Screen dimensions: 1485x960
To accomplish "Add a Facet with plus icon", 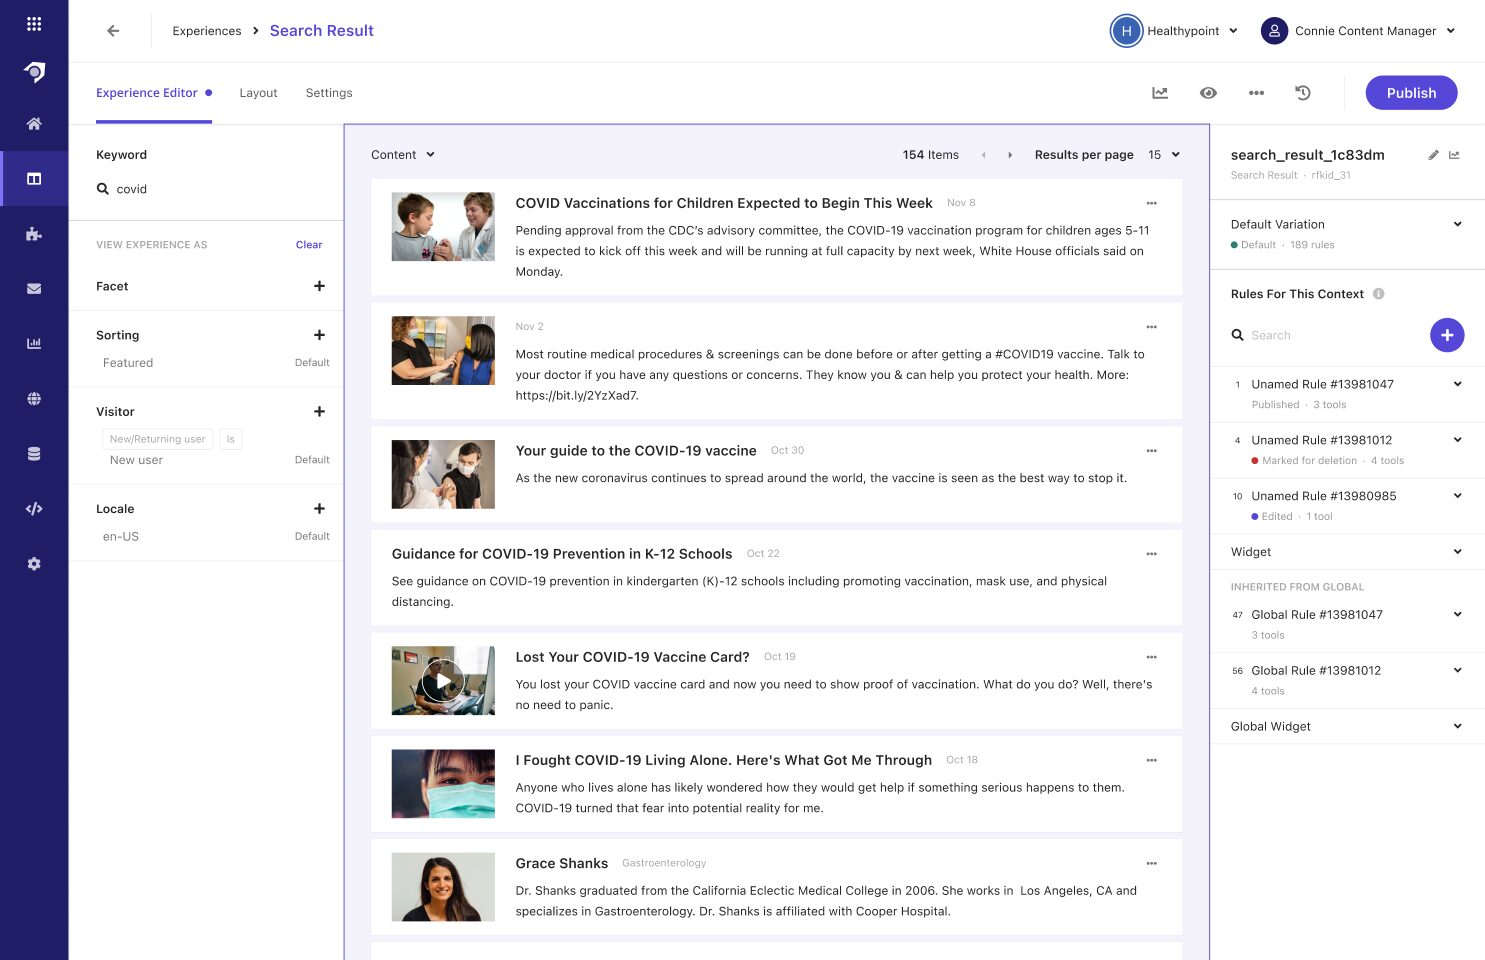I will (x=319, y=286).
